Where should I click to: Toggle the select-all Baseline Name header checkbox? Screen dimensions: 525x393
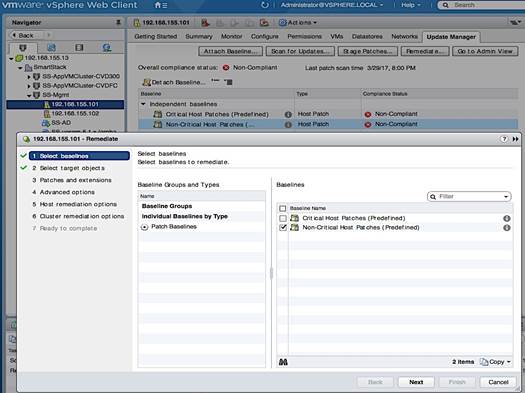283,208
